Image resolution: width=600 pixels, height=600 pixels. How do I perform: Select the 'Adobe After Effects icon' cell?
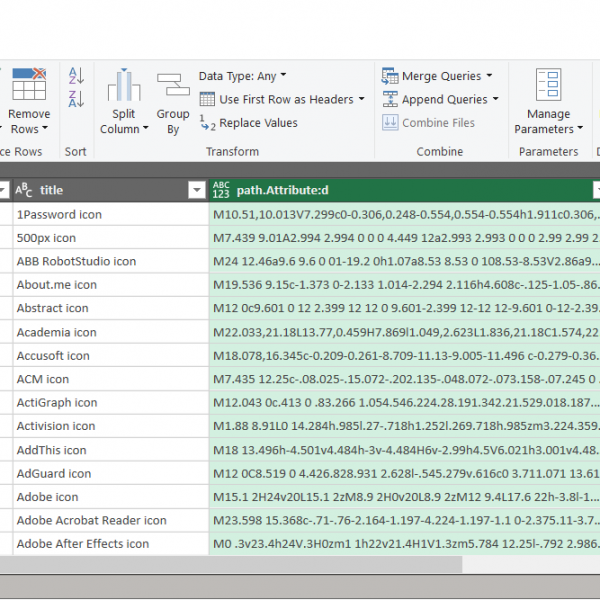(111, 543)
